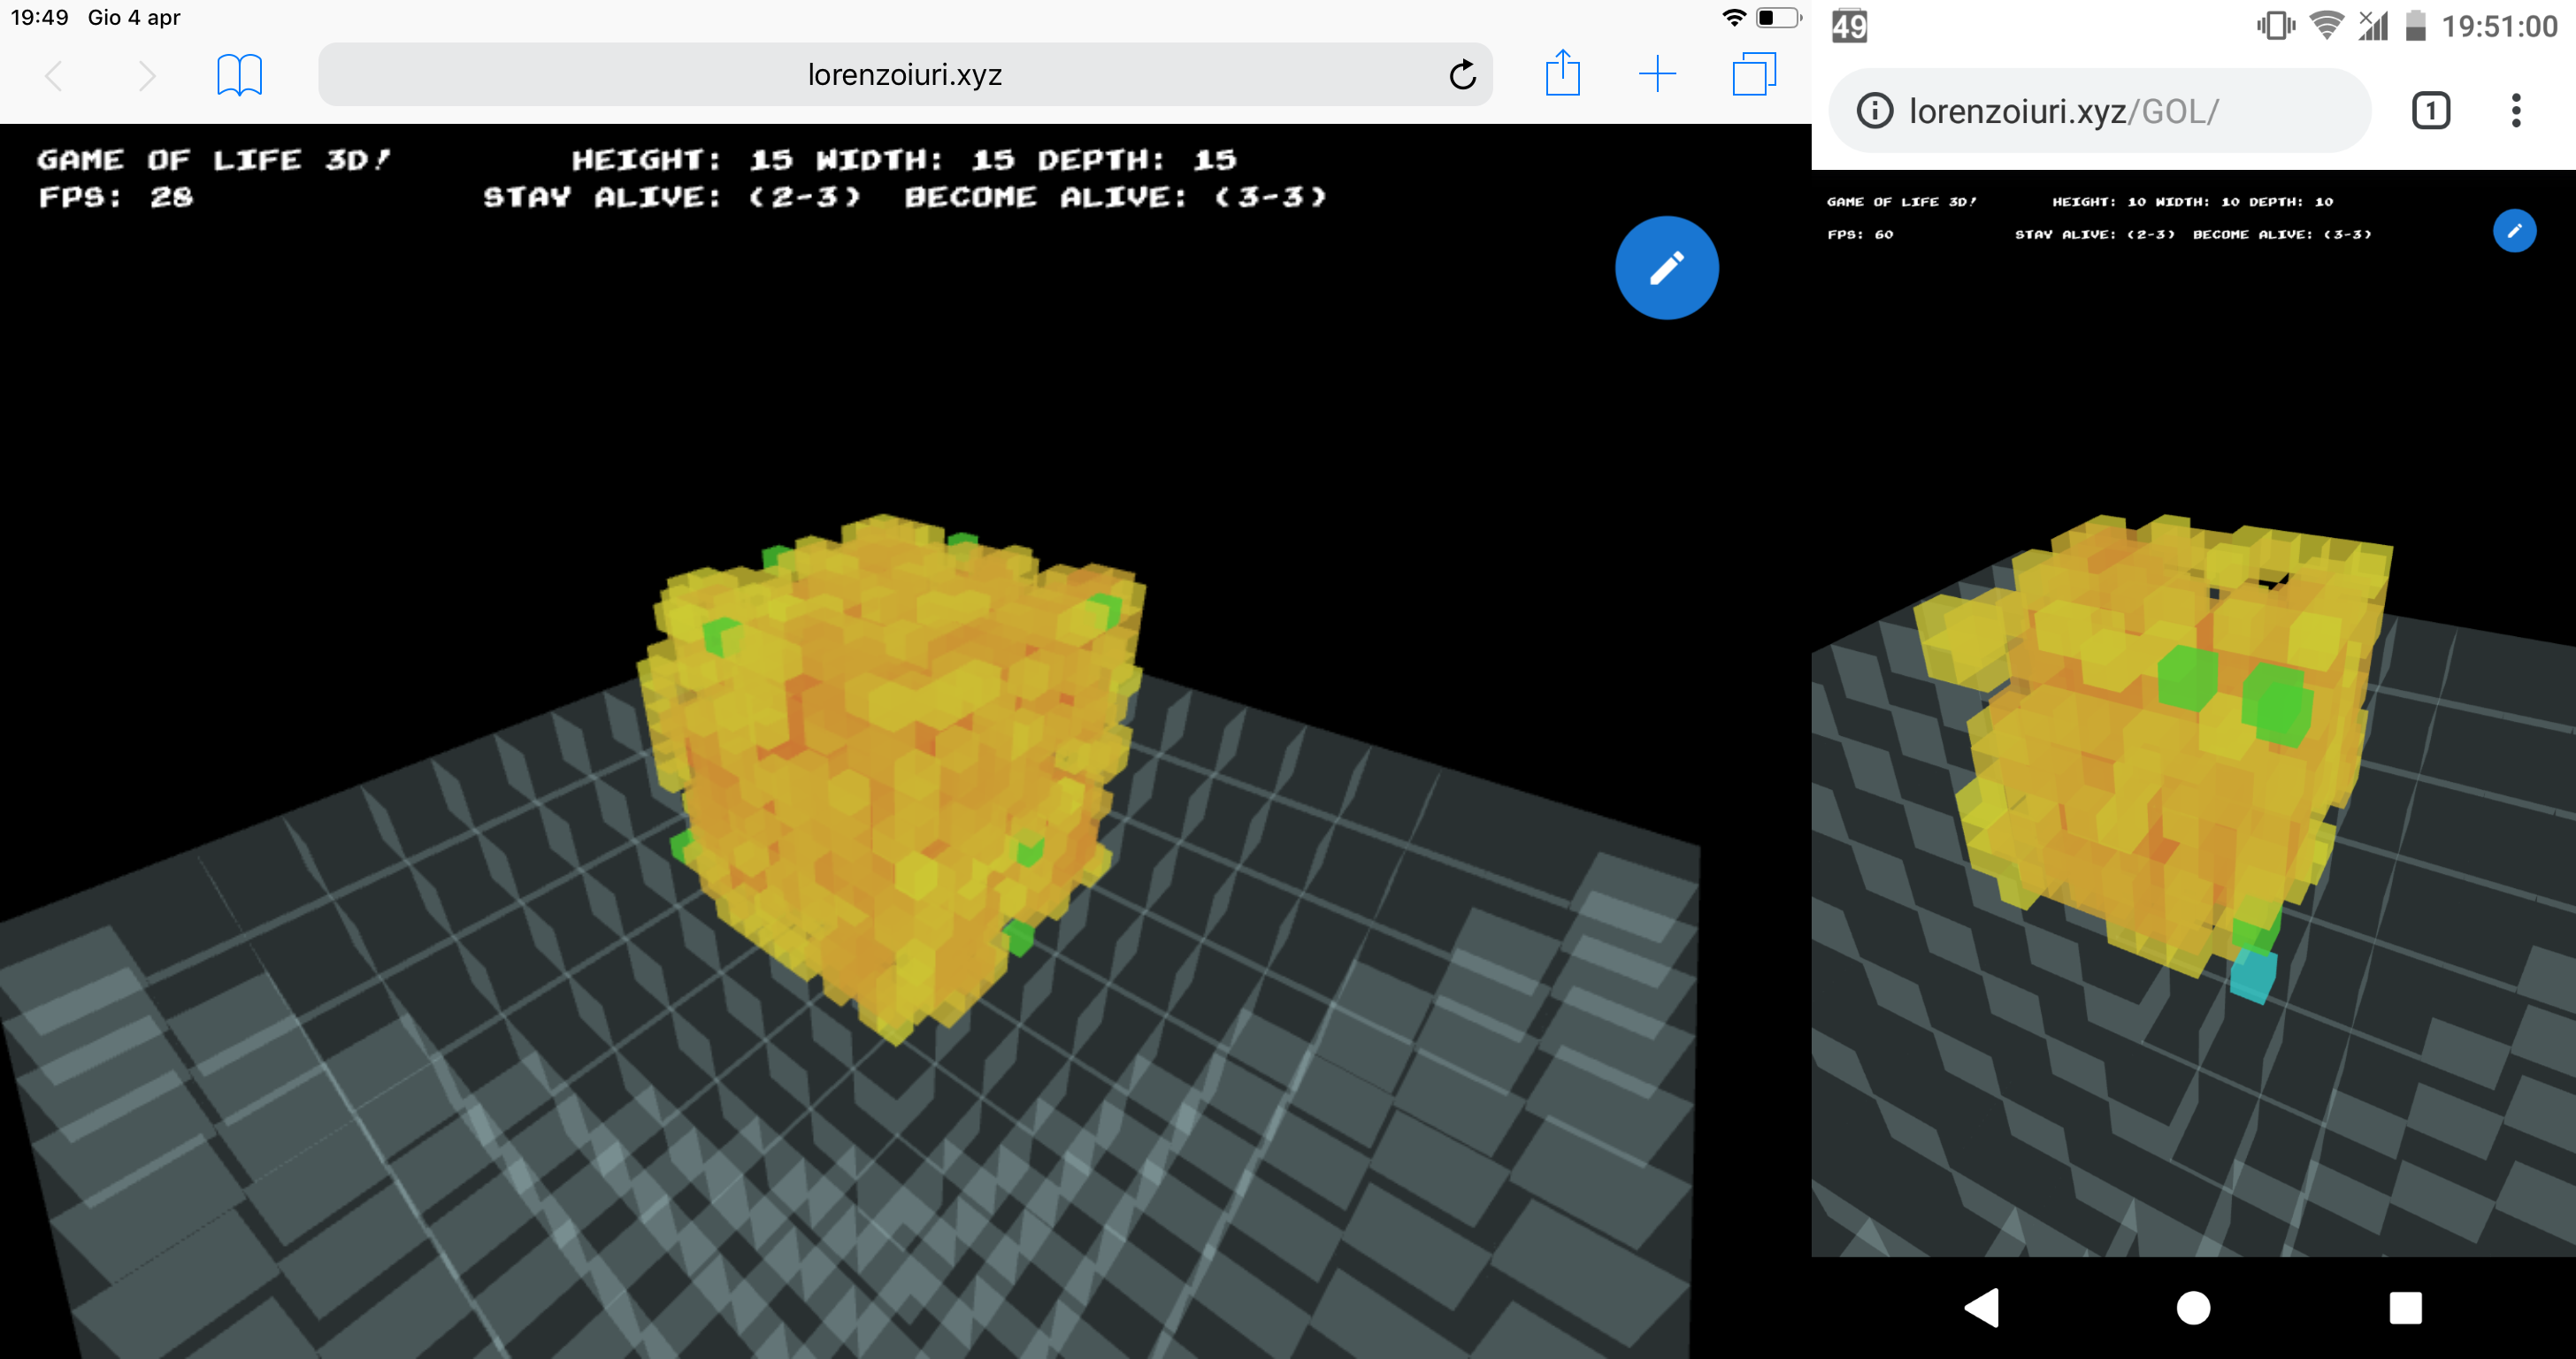Open Safari's bookmarks book icon
The image size is (2576, 1359).
click(x=240, y=75)
